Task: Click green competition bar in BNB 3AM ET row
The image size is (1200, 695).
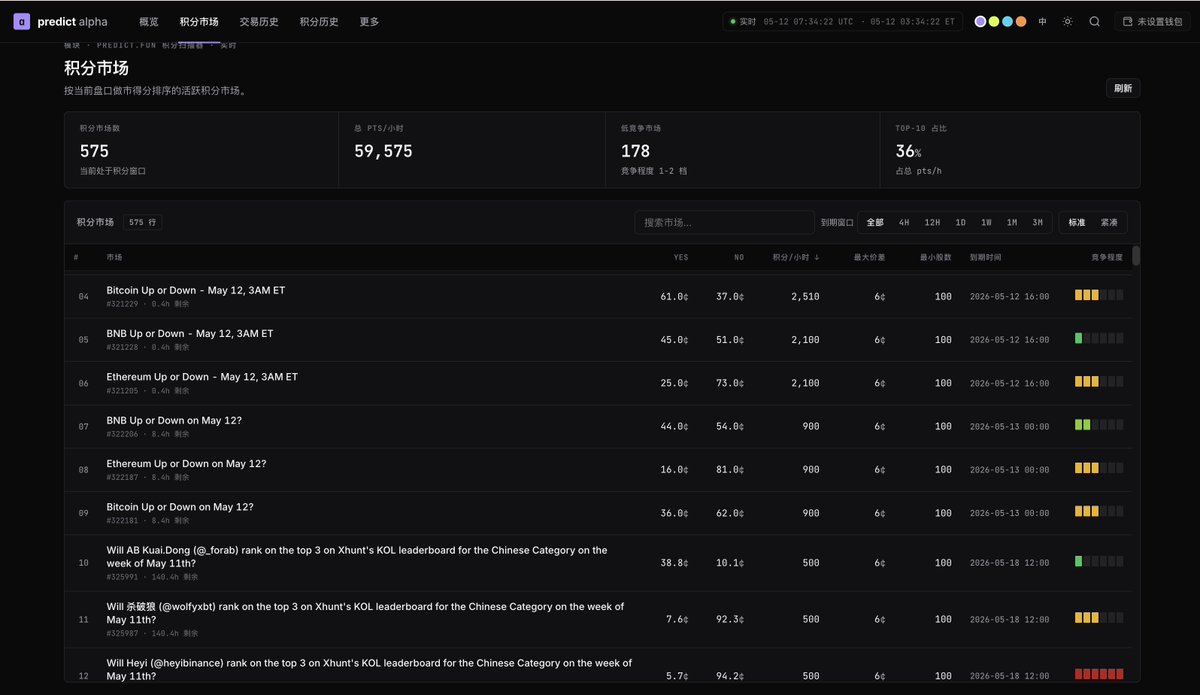Action: tap(1079, 338)
